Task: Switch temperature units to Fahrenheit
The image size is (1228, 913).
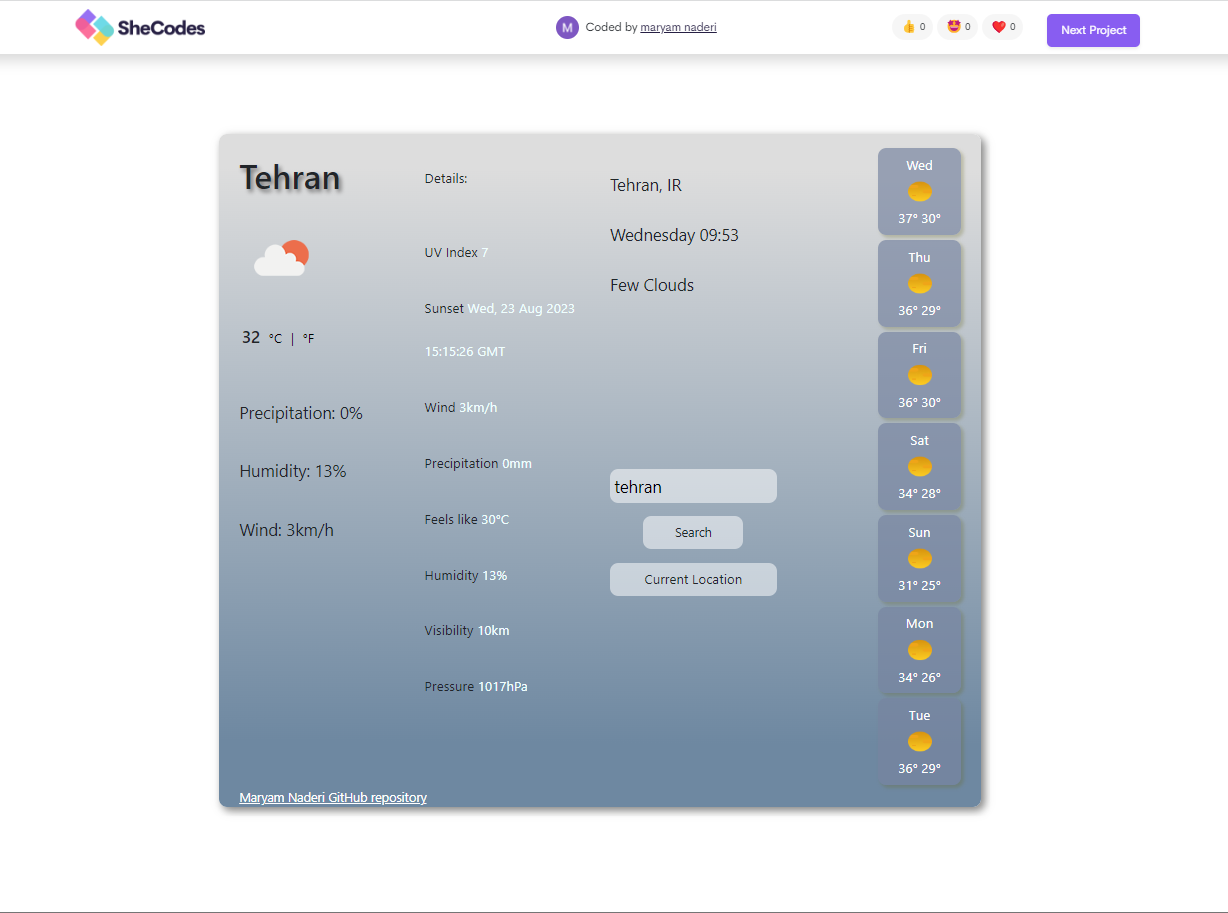Action: pyautogui.click(x=307, y=338)
